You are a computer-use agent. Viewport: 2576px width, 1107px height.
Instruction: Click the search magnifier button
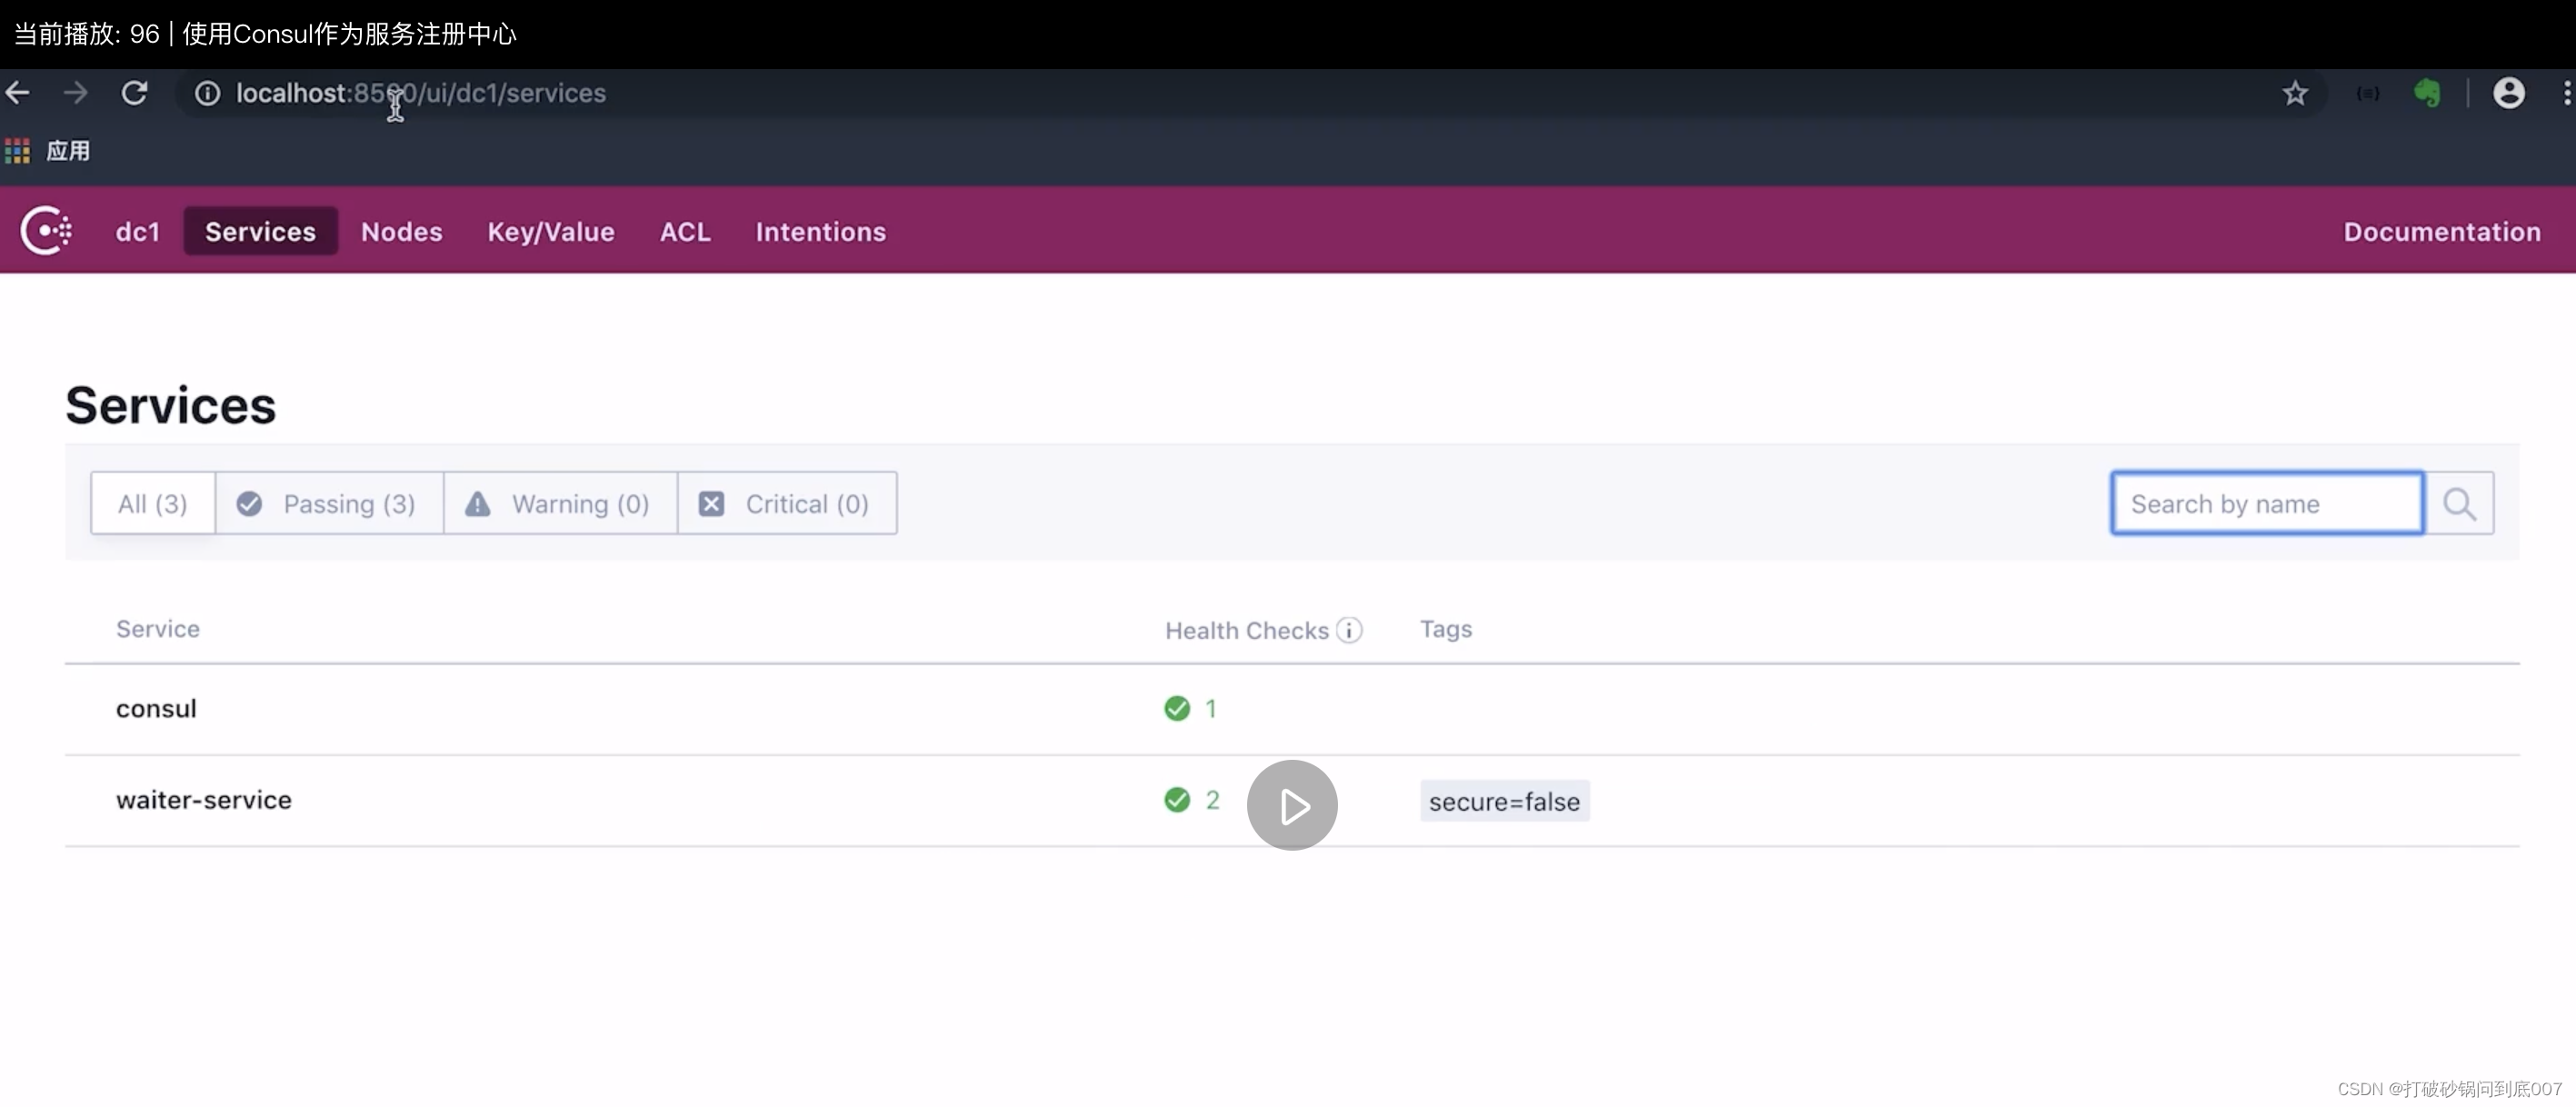[2459, 503]
